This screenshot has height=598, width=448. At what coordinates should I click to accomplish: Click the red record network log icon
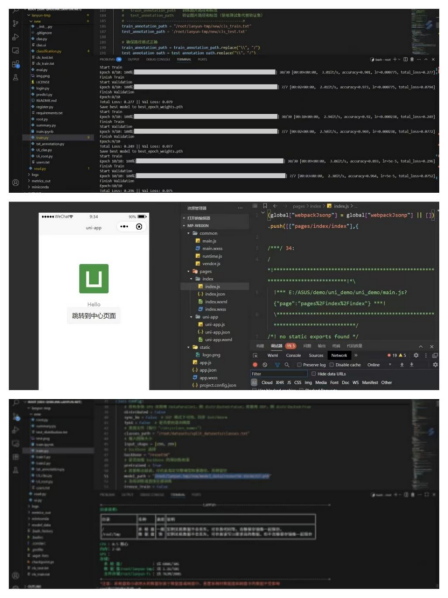coord(255,365)
